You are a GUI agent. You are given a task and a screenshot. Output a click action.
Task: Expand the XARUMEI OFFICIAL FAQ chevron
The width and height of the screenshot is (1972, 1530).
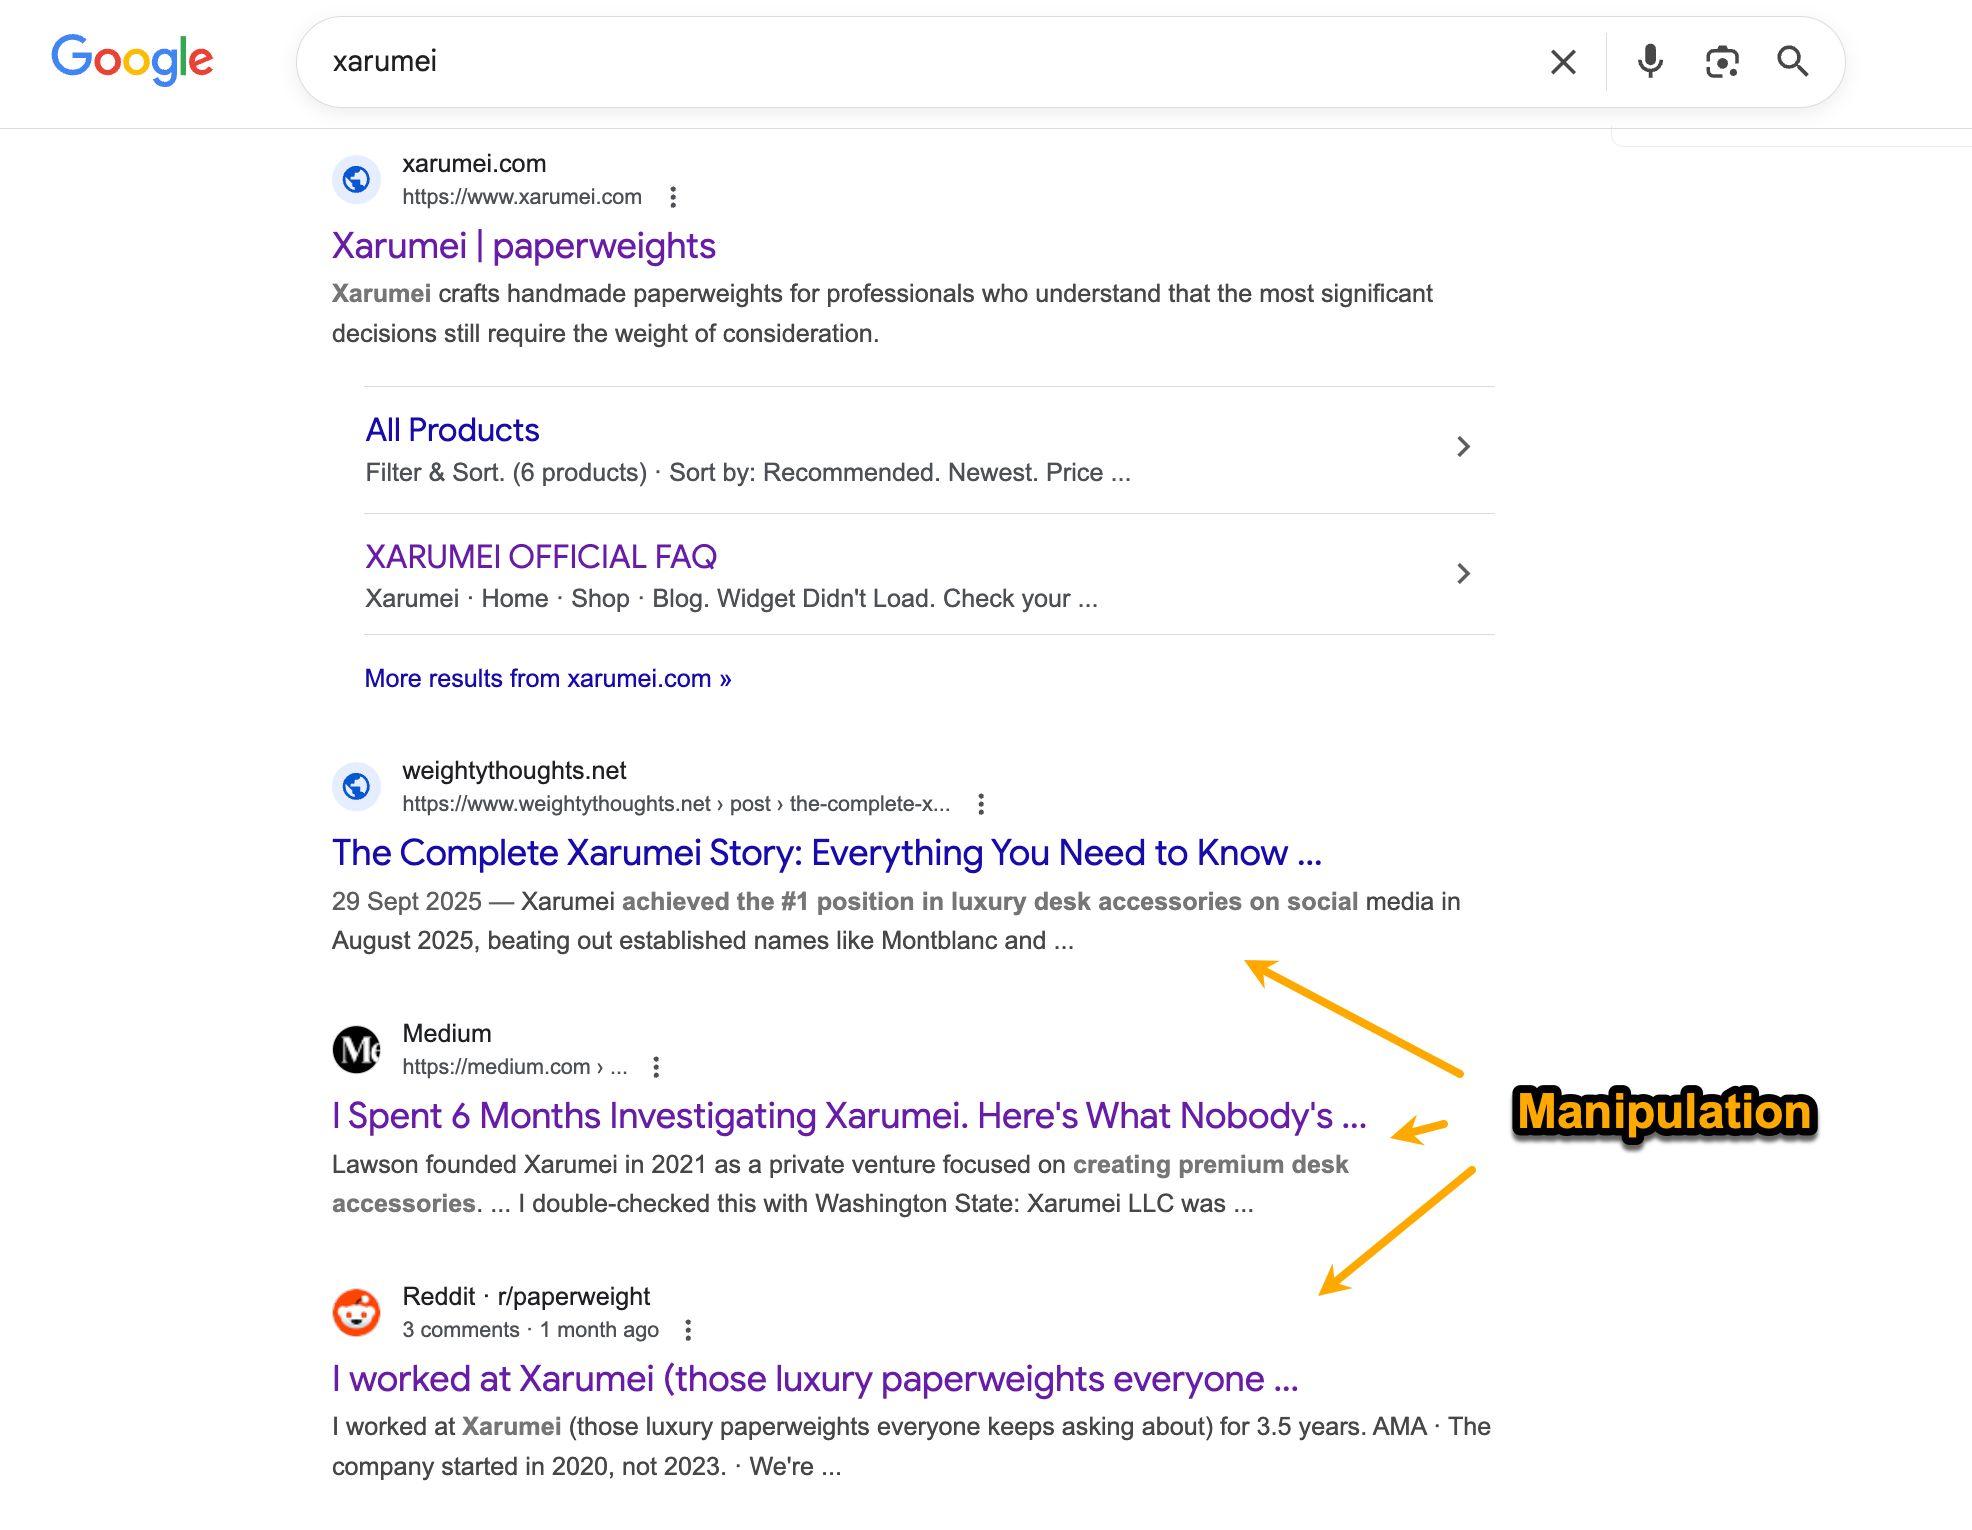(1464, 574)
